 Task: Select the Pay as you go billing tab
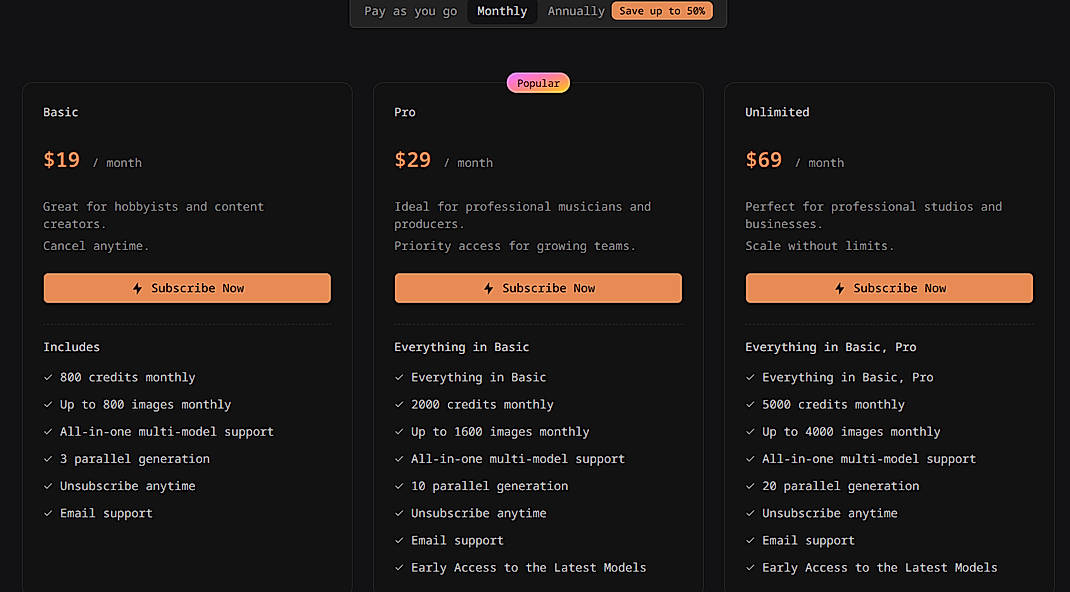[411, 11]
